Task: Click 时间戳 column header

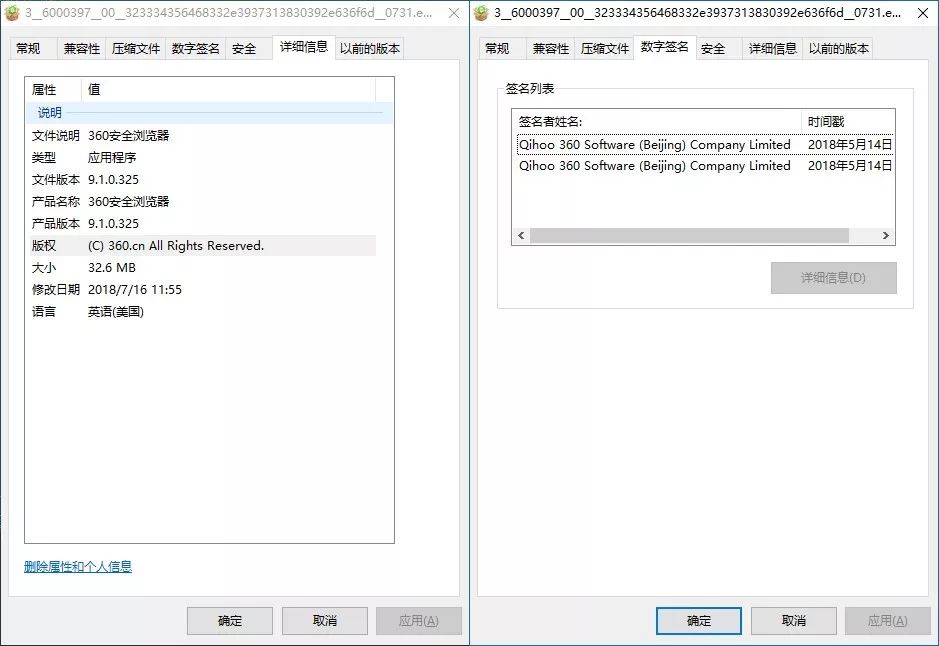Action: click(x=847, y=122)
